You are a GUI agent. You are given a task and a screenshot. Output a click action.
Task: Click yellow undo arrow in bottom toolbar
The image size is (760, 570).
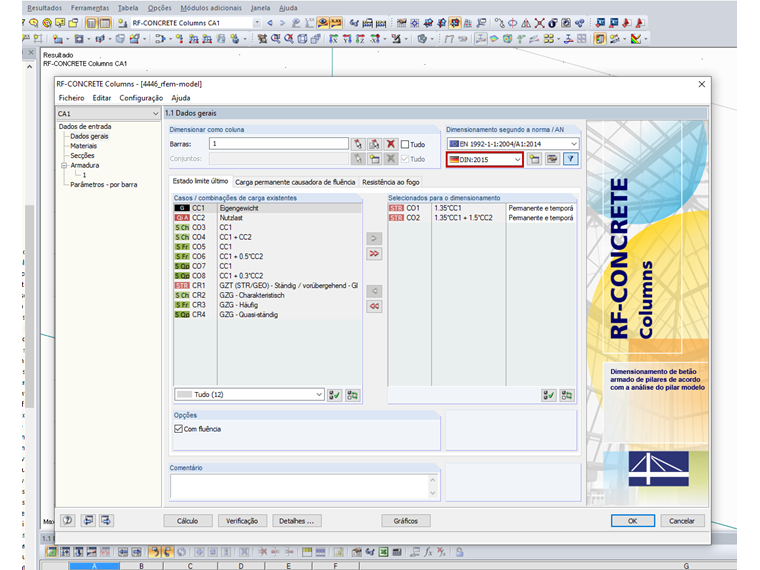tap(154, 552)
